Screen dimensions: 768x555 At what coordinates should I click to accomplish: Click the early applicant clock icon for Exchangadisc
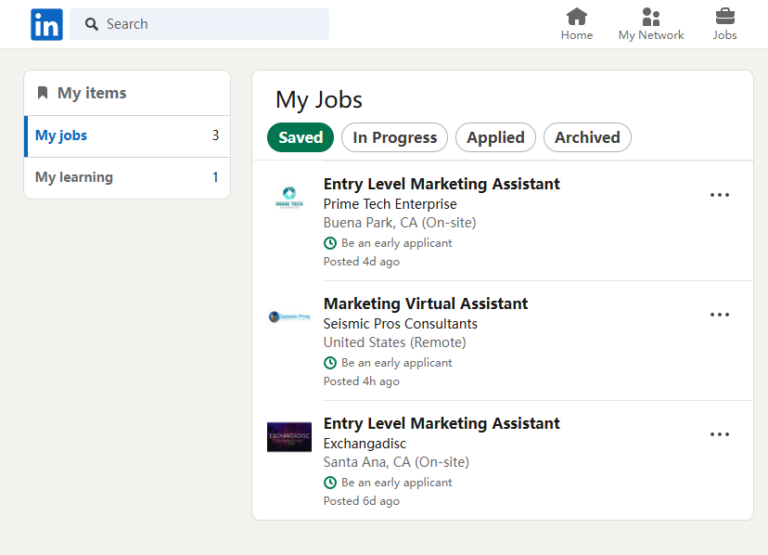[x=330, y=483]
